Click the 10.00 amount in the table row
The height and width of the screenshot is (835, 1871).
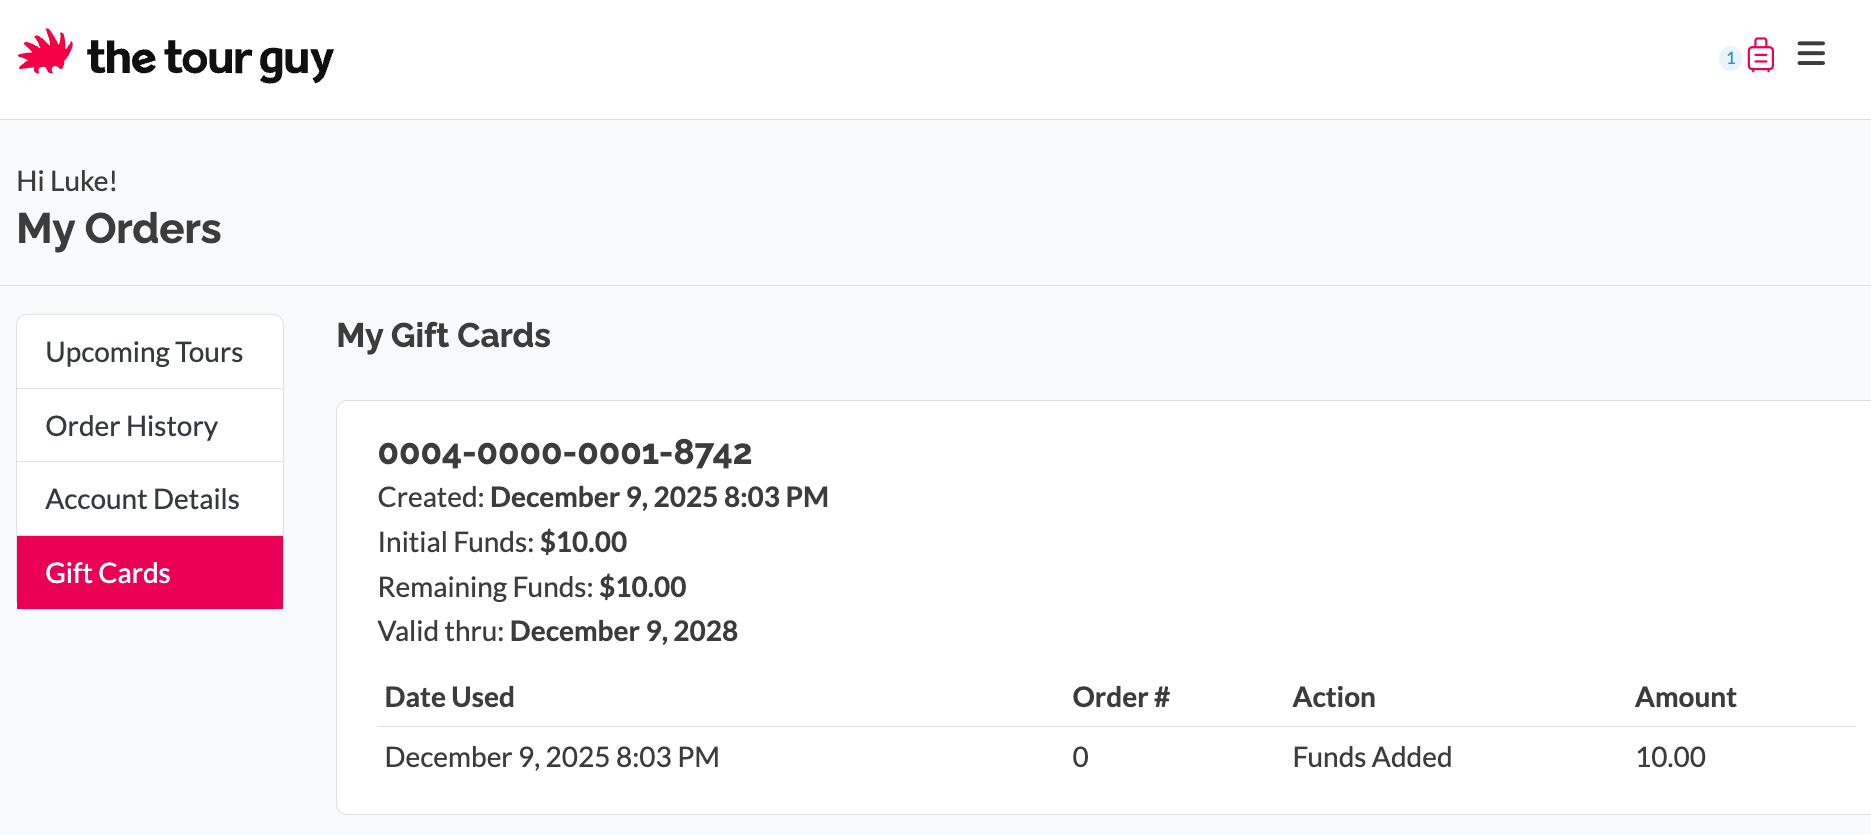(x=1670, y=757)
